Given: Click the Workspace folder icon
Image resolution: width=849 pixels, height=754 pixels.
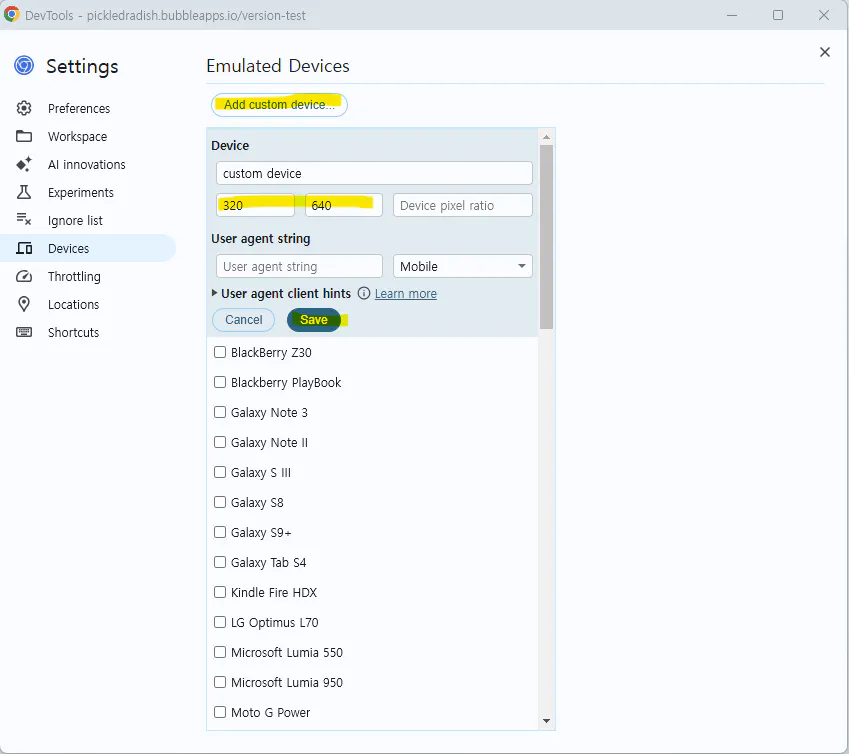Looking at the screenshot, I should [x=24, y=136].
